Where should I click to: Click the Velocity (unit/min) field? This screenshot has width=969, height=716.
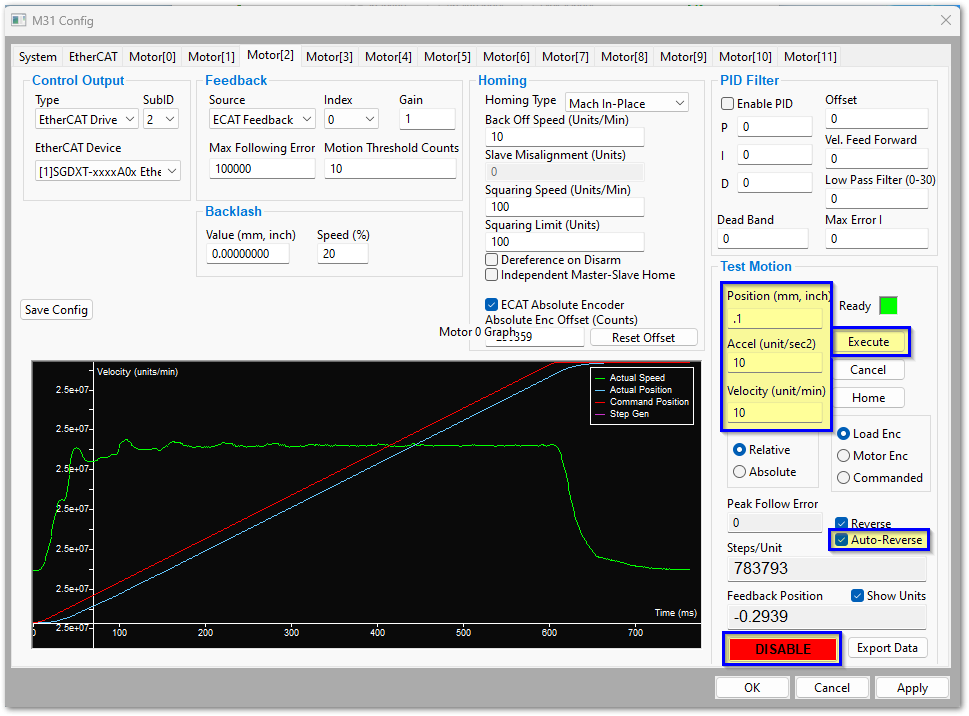(774, 413)
